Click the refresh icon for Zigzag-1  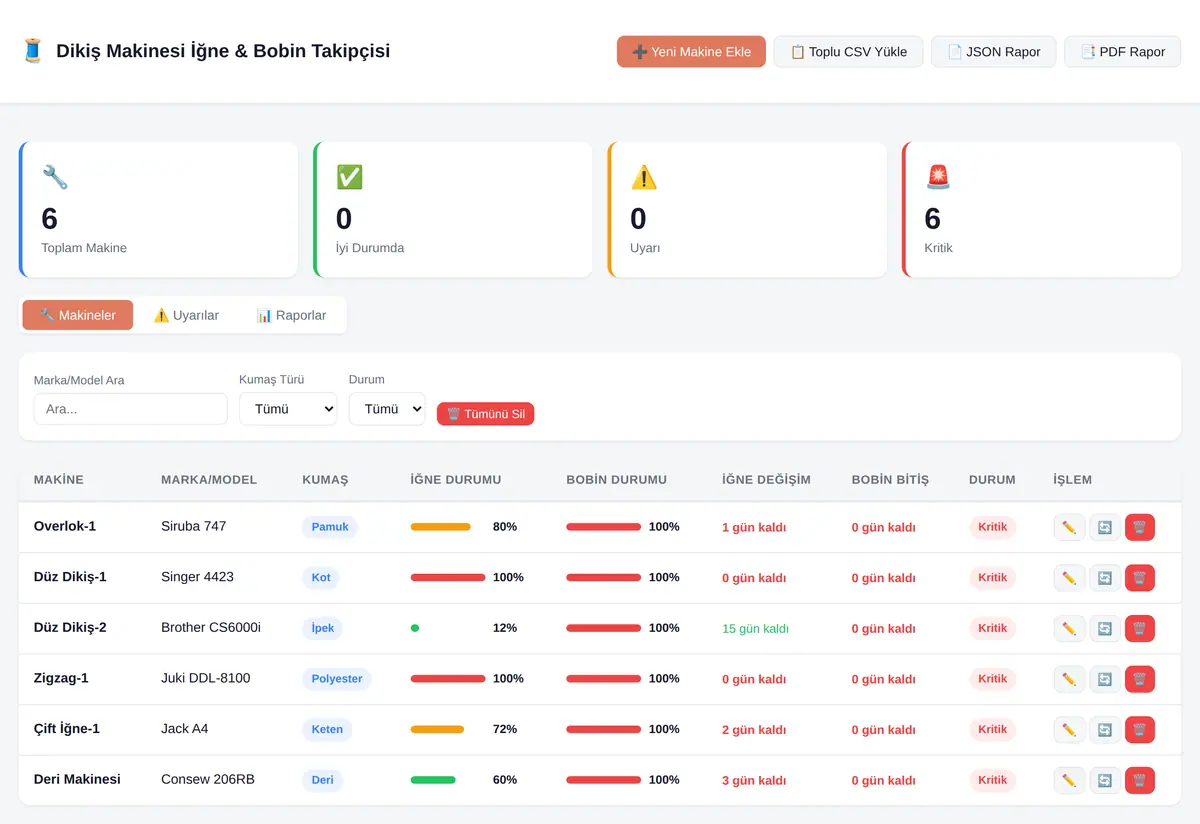tap(1105, 679)
